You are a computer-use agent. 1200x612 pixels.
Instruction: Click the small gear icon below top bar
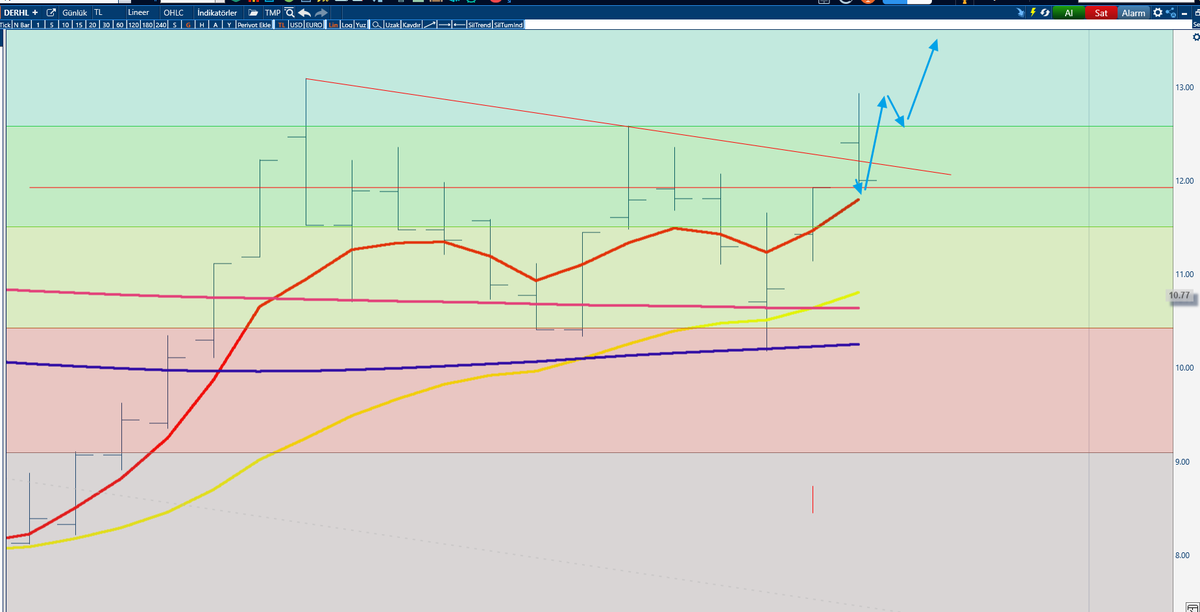(x=1195, y=36)
